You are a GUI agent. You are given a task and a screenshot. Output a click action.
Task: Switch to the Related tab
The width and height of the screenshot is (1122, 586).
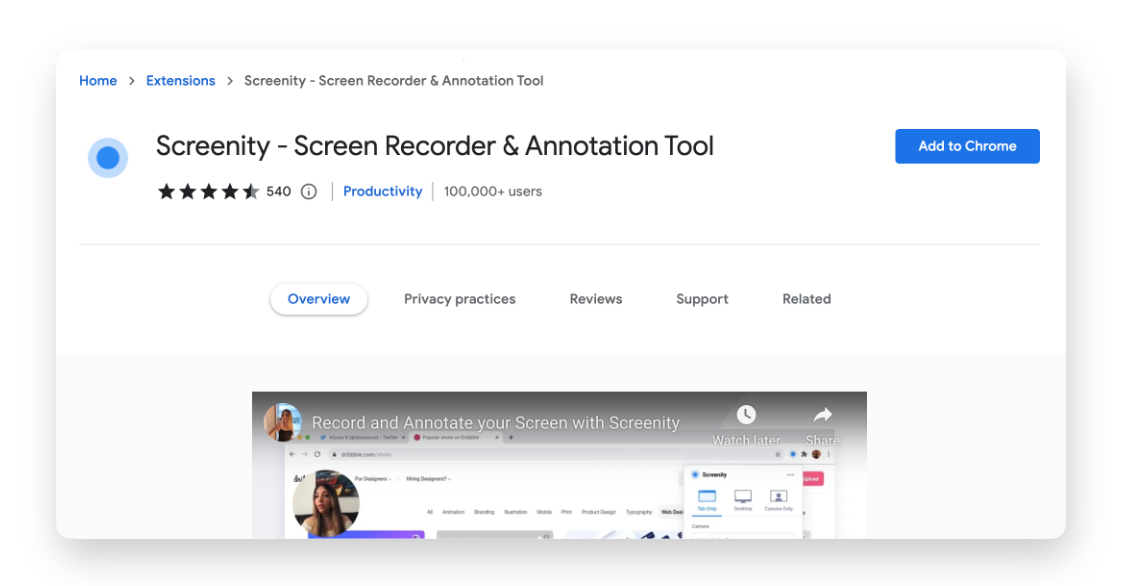point(806,299)
